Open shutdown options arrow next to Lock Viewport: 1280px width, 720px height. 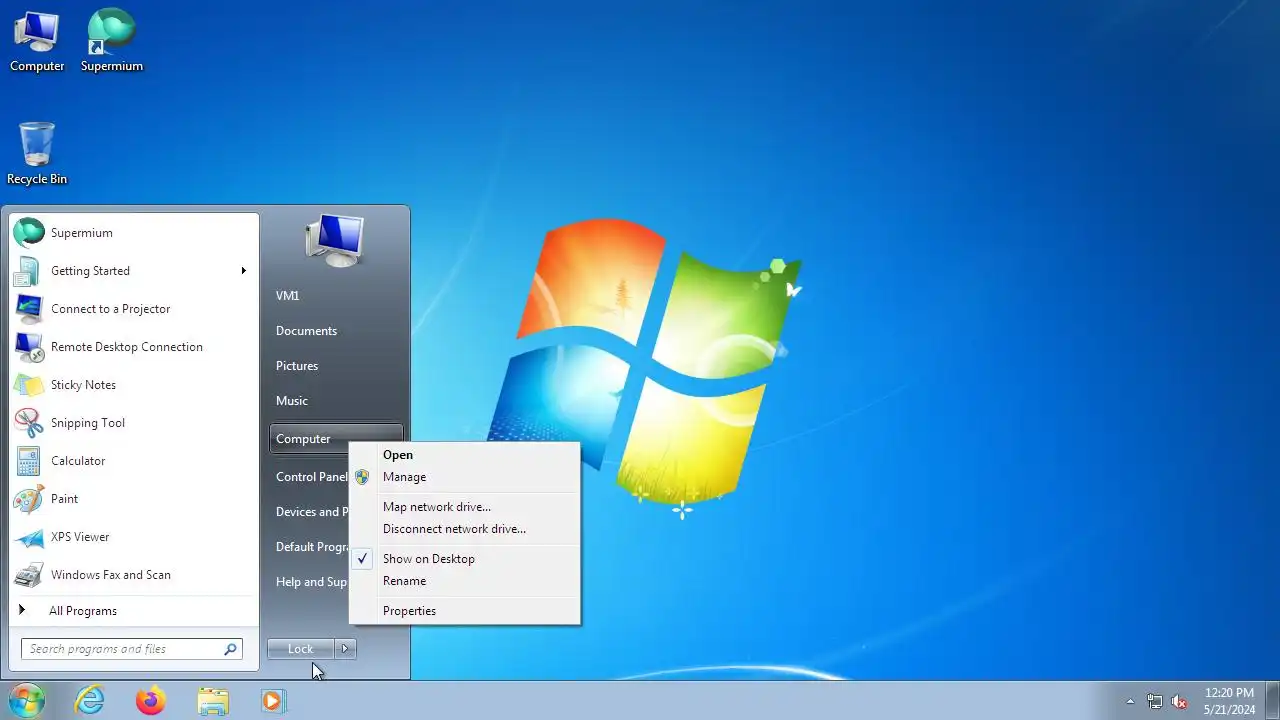click(345, 649)
